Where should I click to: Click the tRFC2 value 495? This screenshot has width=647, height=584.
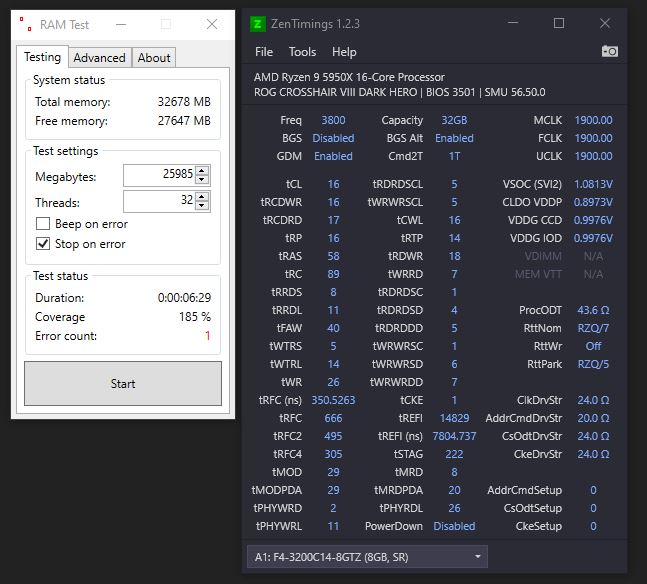333,436
